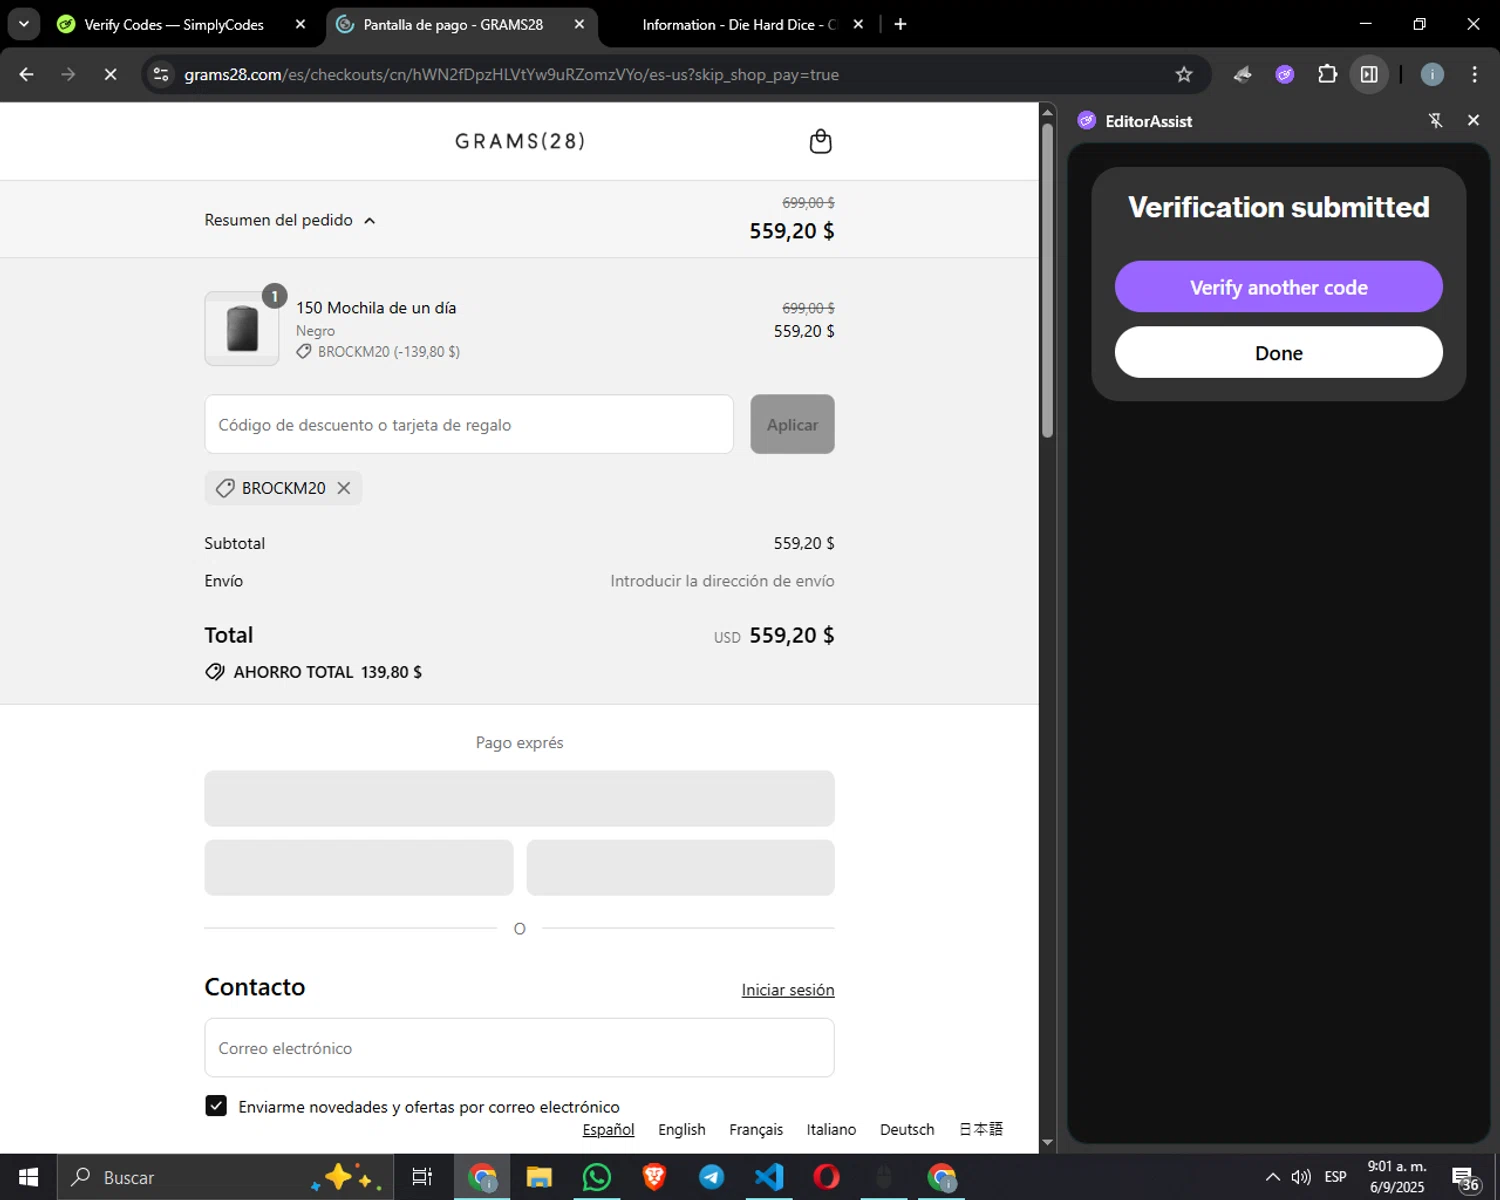Open a new browser tab
This screenshot has height=1200, width=1500.
click(x=900, y=25)
